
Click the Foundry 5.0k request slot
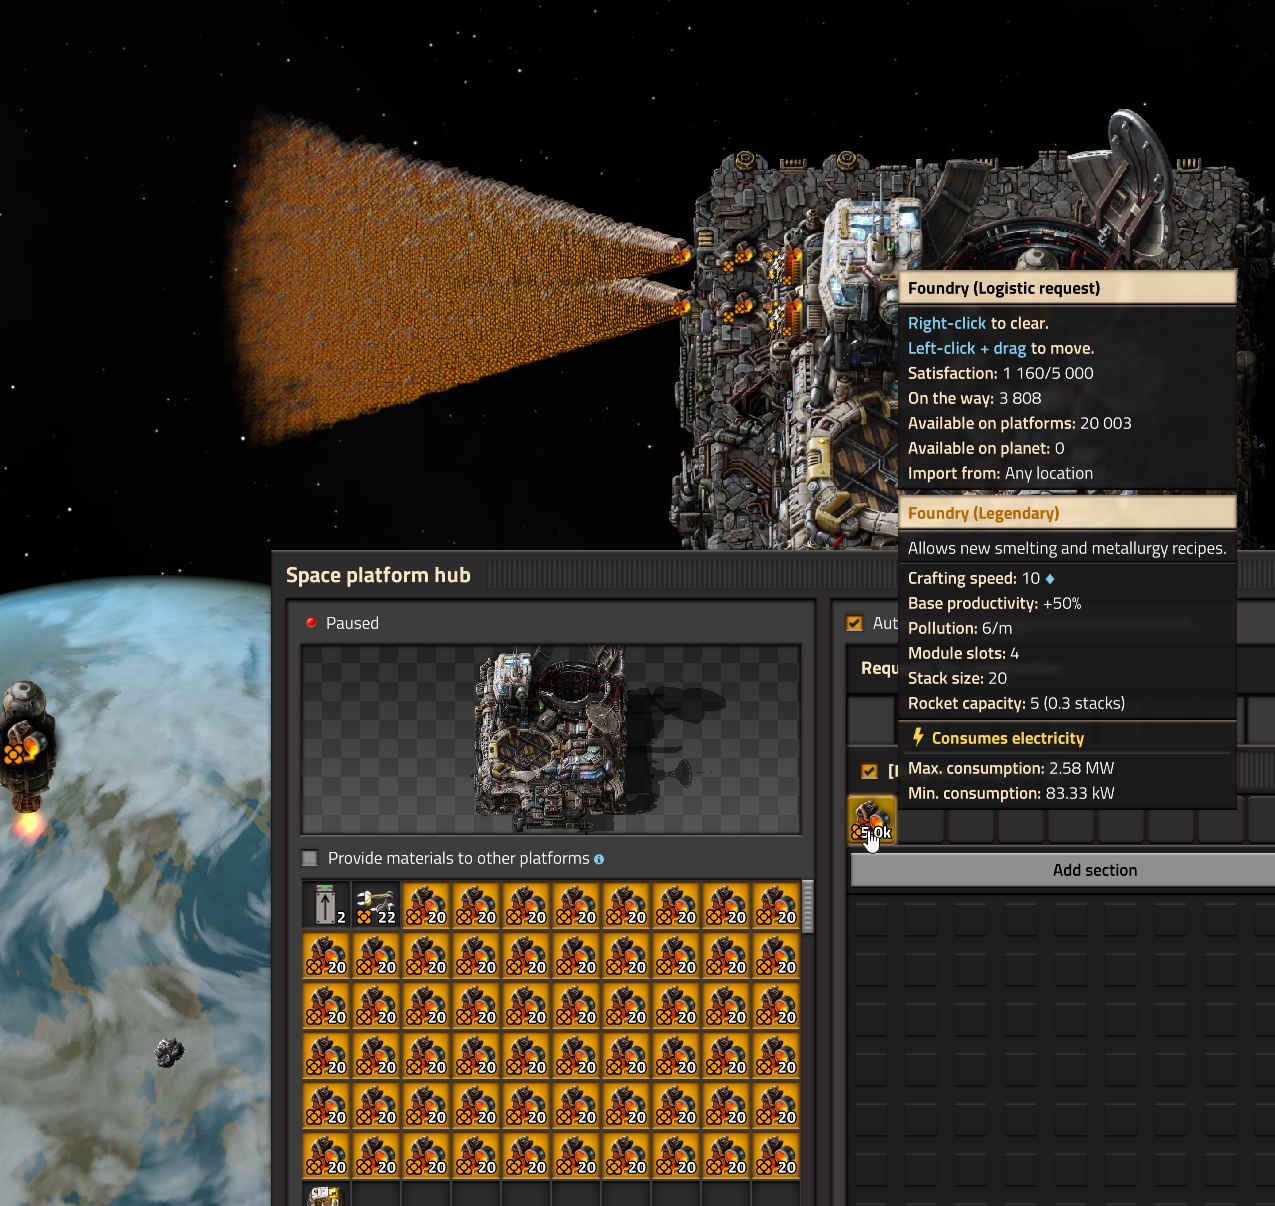coord(872,820)
